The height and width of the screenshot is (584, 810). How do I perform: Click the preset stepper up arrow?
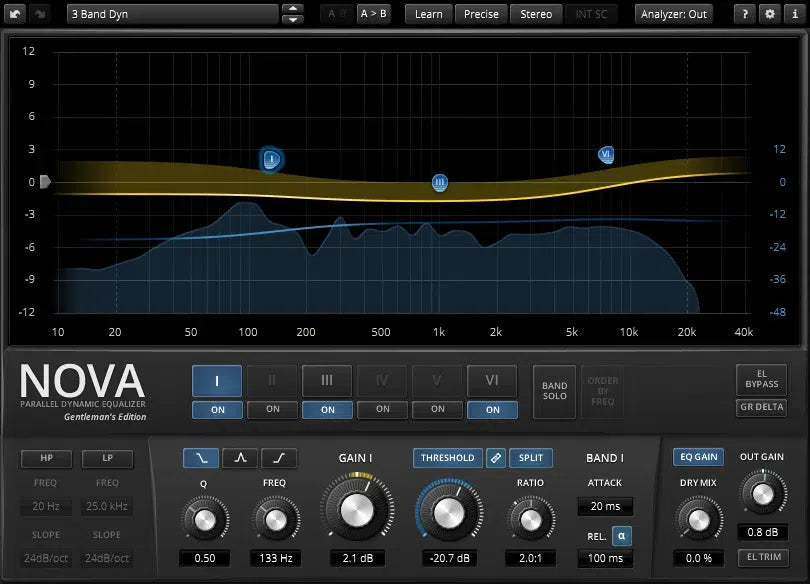tap(293, 9)
